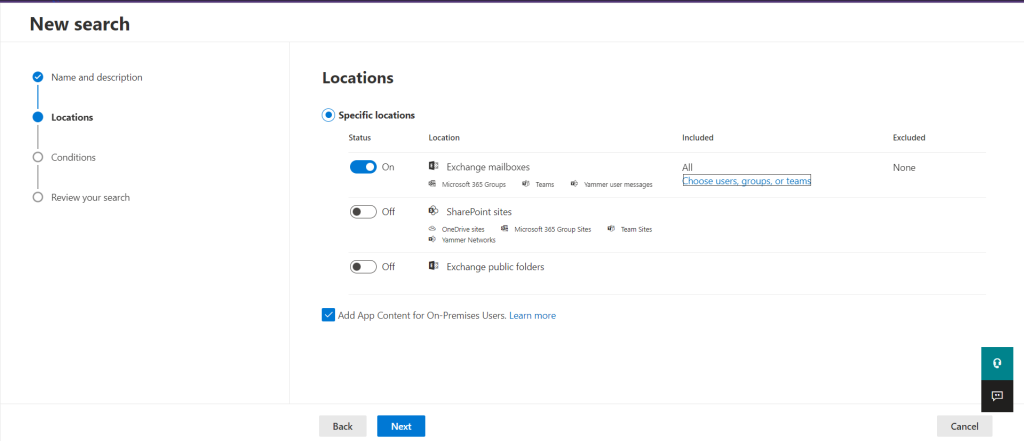Screen dimensions: 1024x441
Task: Click the Team Sites icon
Action: pos(611,229)
